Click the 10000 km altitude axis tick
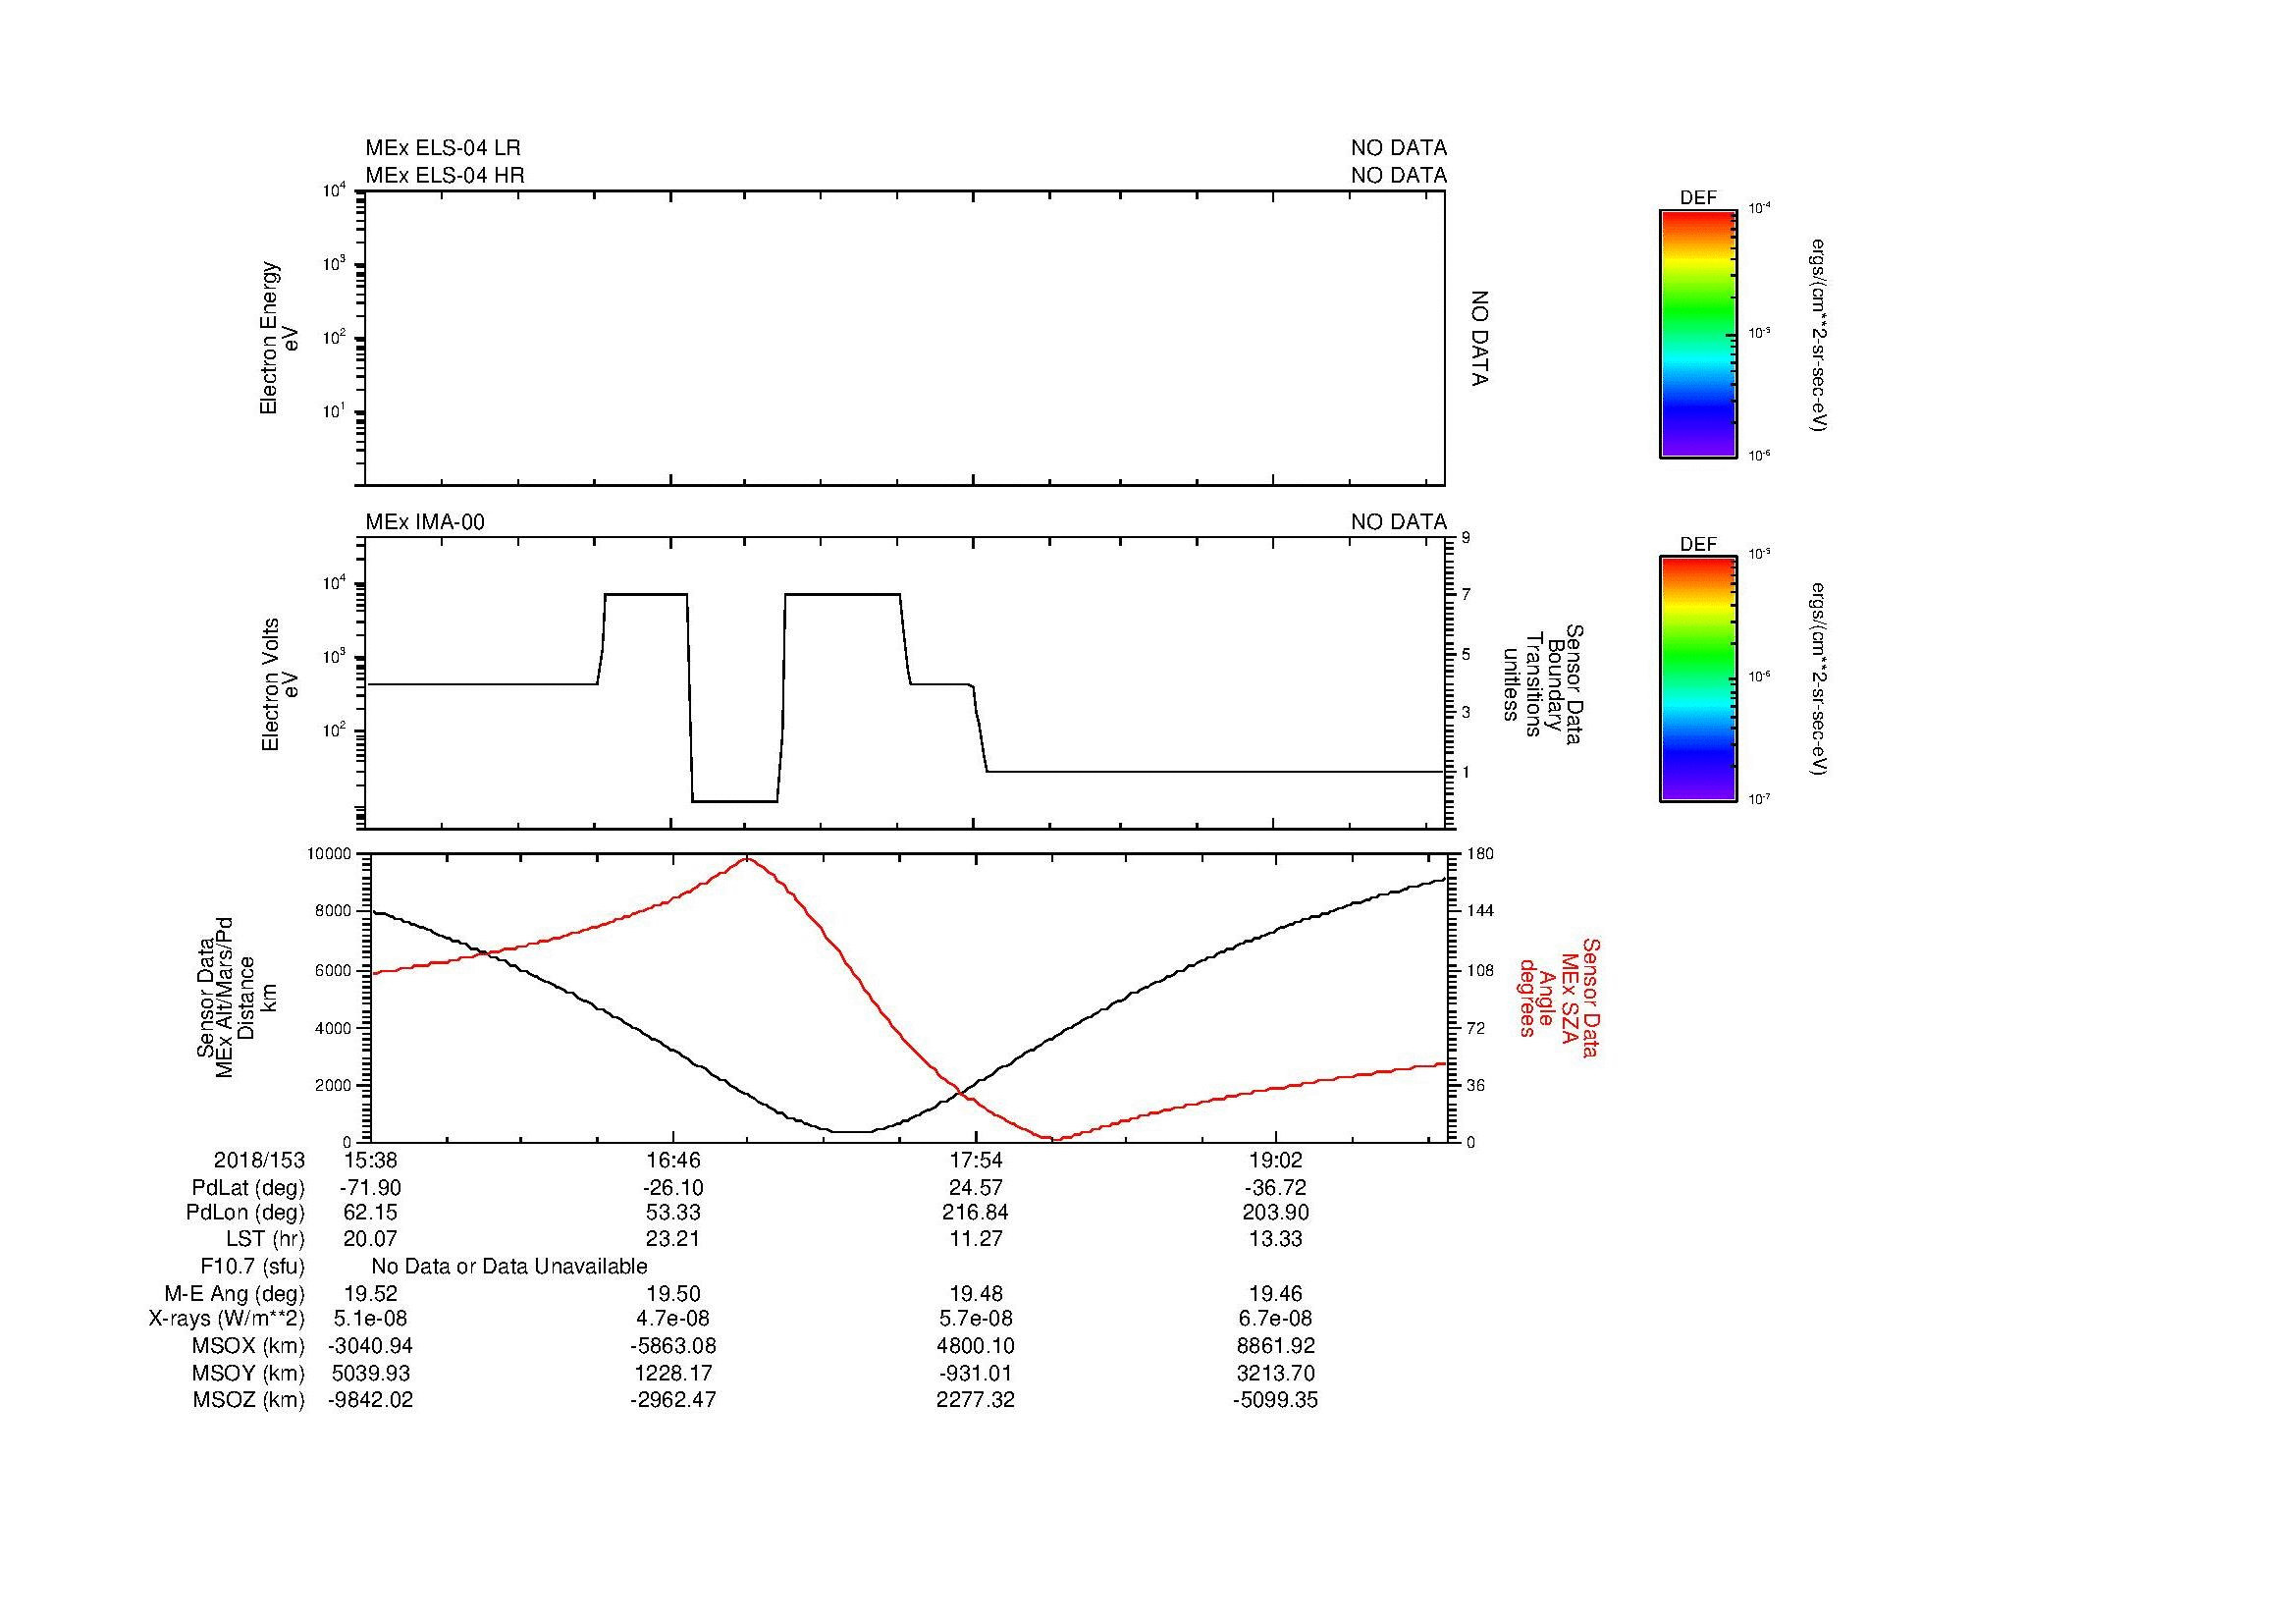This screenshot has width=2296, height=1623. [330, 854]
